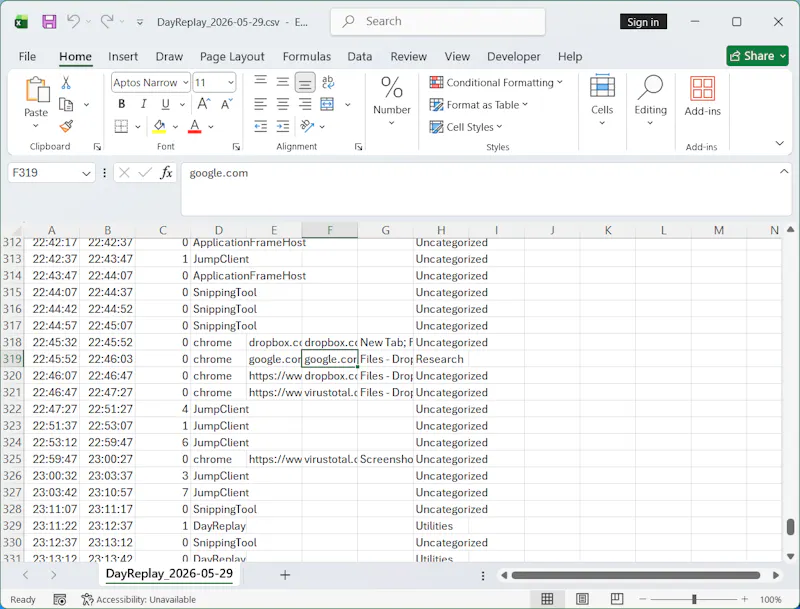Screen dimensions: 800x609
Task: Switch to Page Layout tab
Action: pyautogui.click(x=232, y=57)
